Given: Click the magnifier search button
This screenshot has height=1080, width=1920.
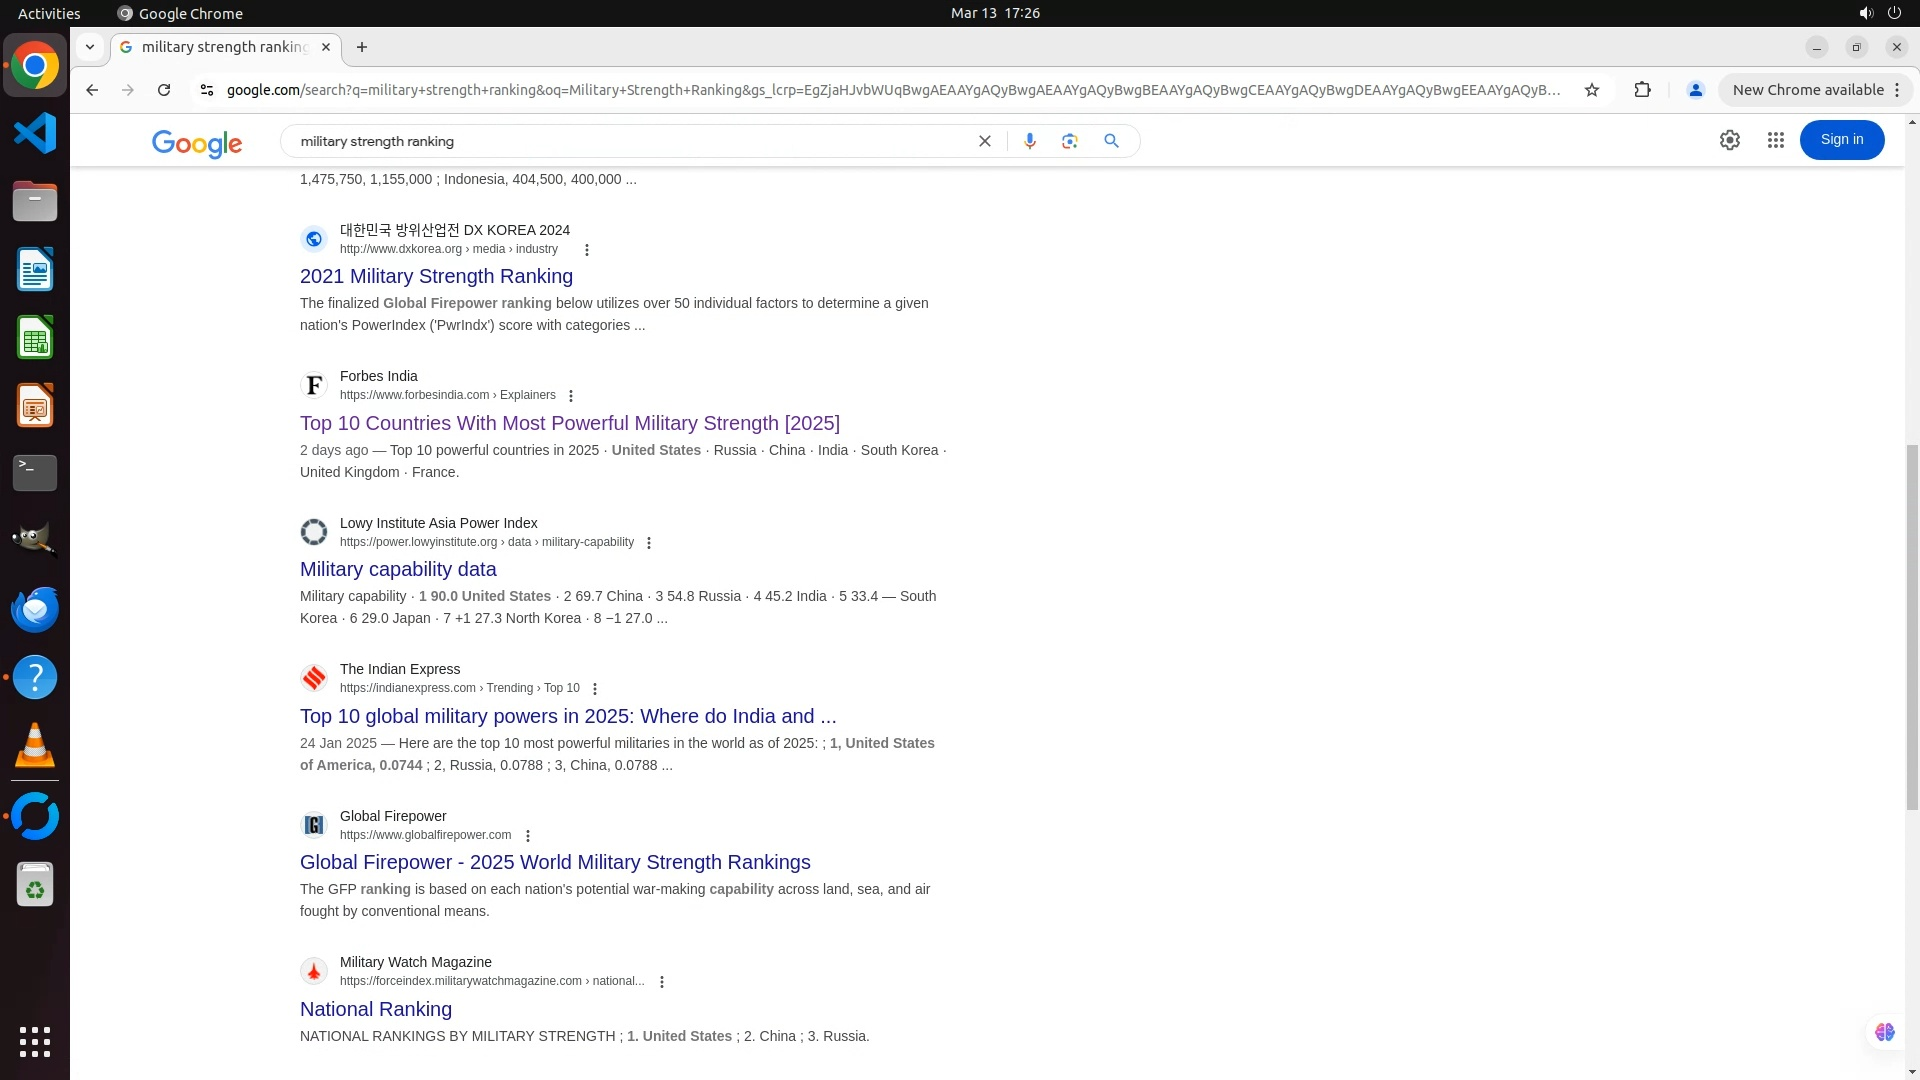Looking at the screenshot, I should tap(1111, 141).
